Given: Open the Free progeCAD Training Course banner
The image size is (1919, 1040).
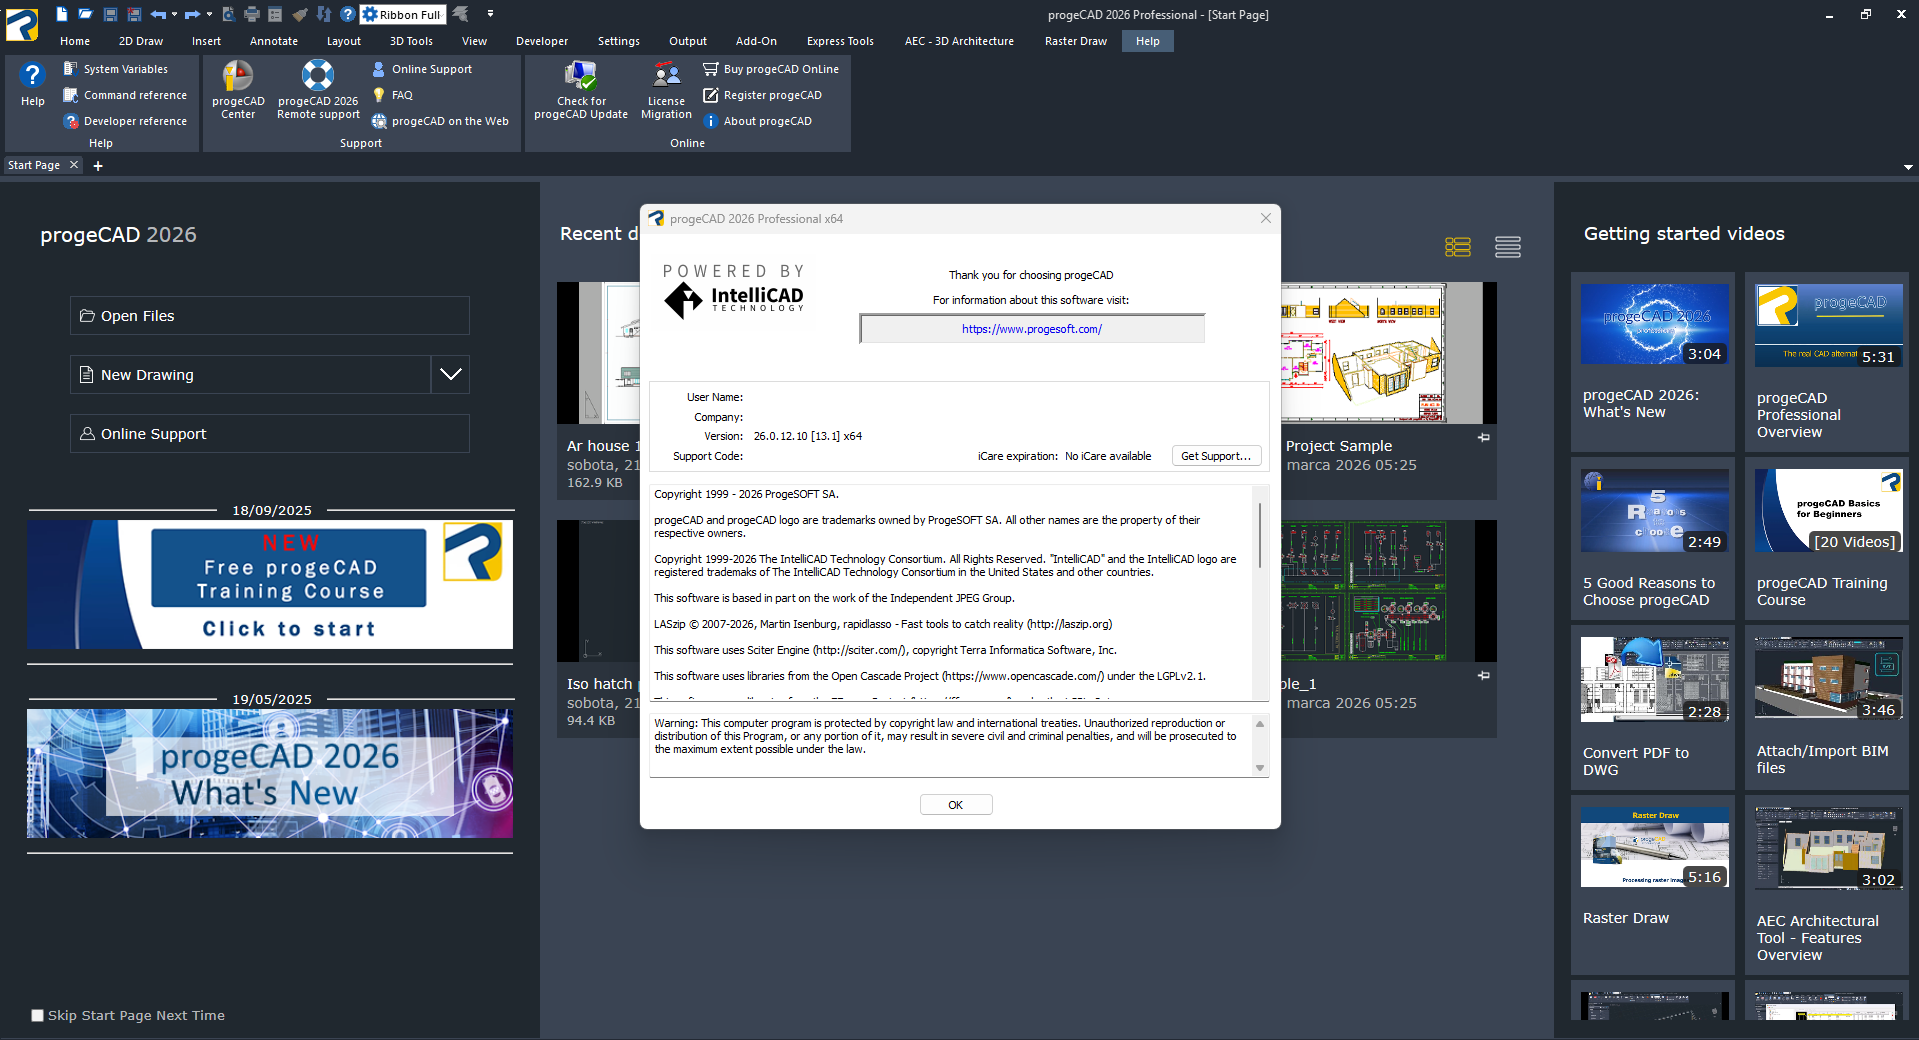Looking at the screenshot, I should 270,584.
